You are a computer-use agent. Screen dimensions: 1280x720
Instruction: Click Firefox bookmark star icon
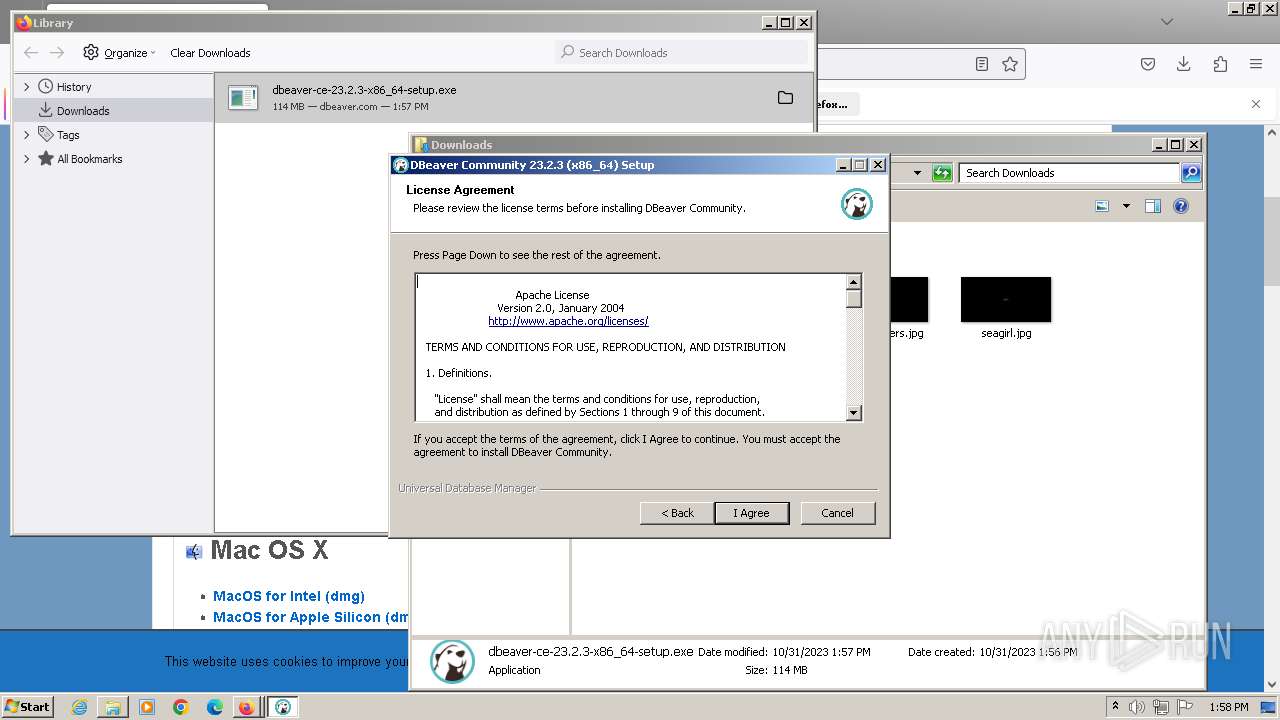pyautogui.click(x=1010, y=64)
